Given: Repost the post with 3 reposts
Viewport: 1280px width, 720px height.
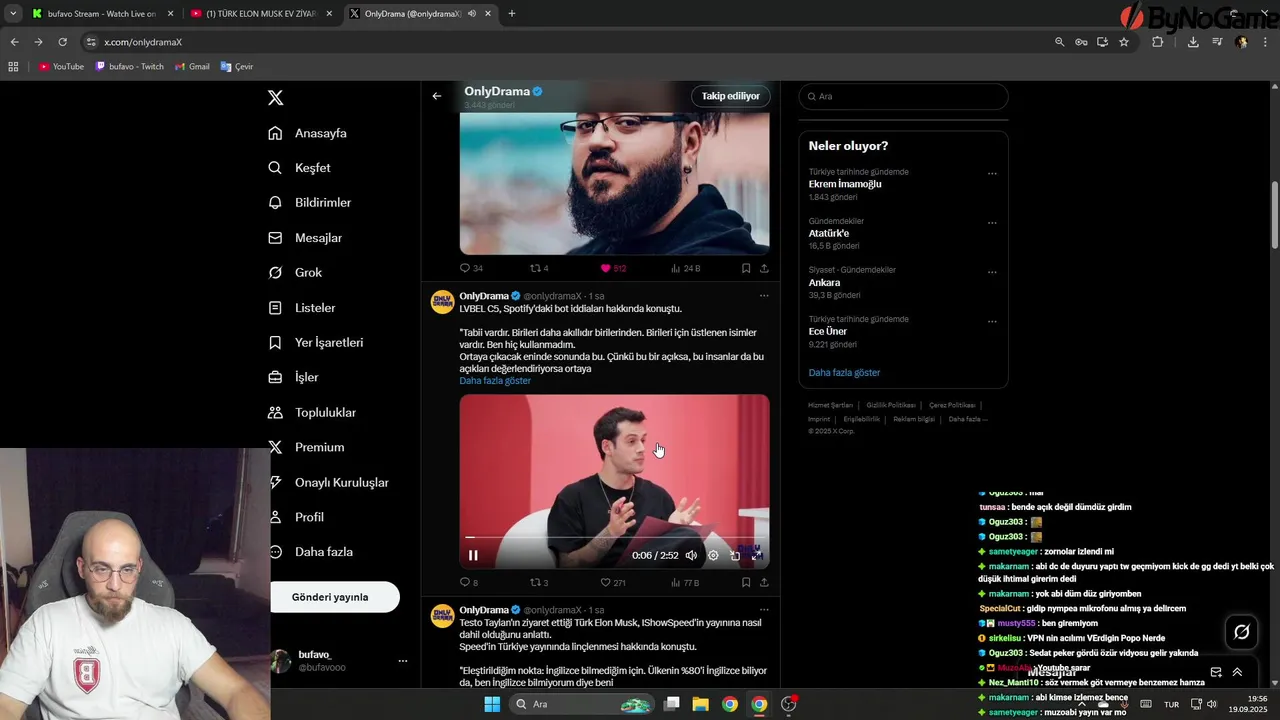Looking at the screenshot, I should tap(539, 582).
